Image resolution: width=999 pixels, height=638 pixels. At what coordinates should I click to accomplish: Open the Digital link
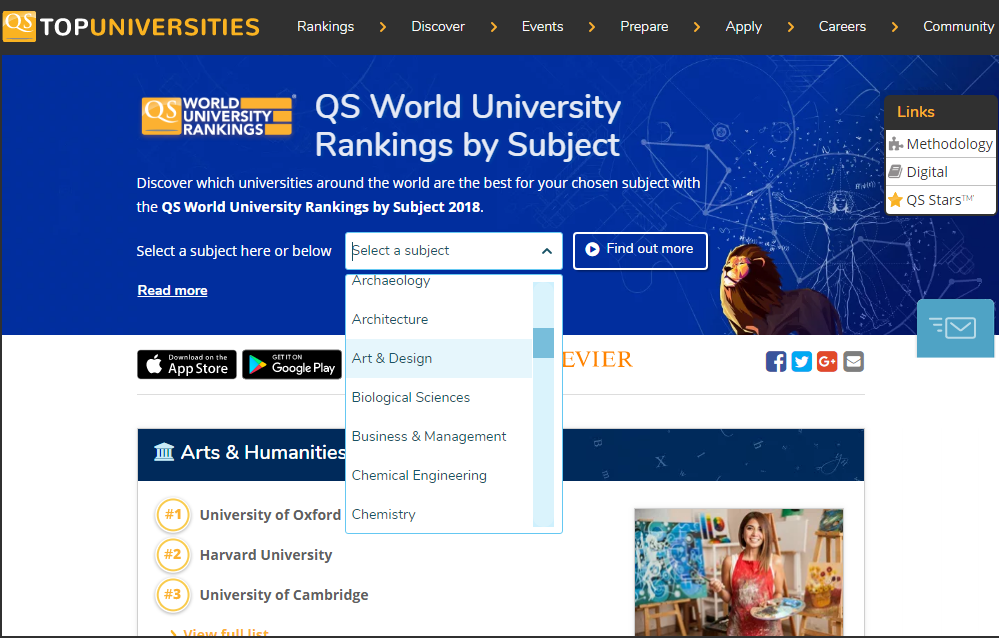click(x=940, y=172)
